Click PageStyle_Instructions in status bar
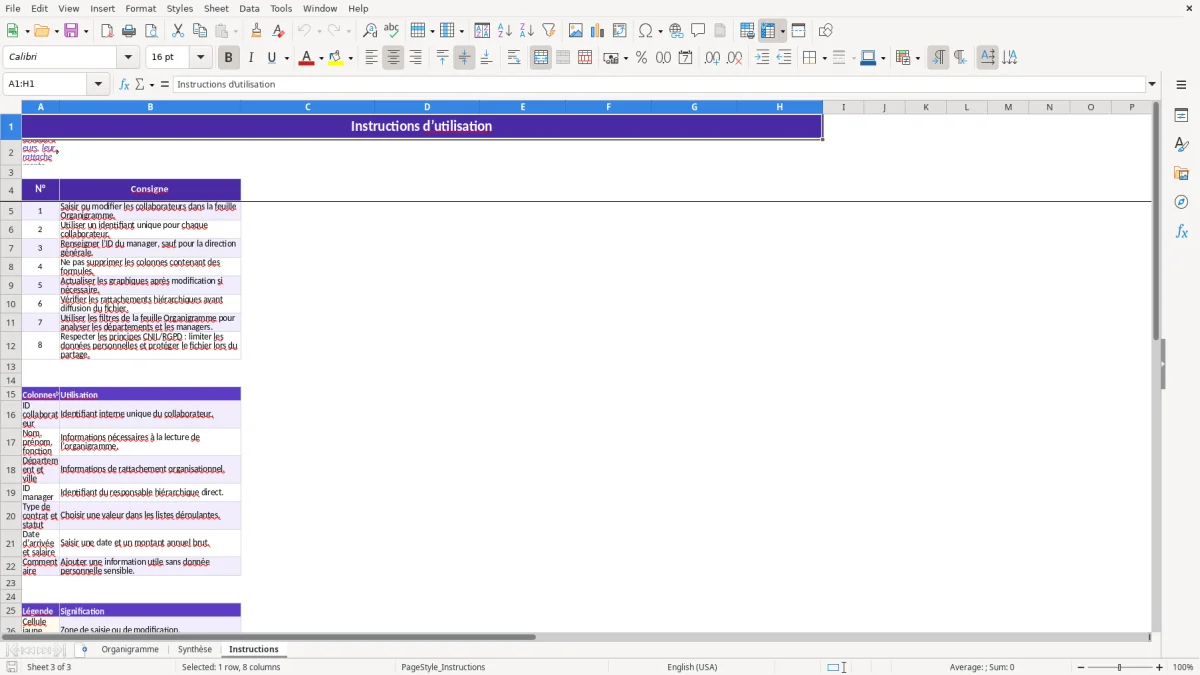The height and width of the screenshot is (675, 1200). (443, 667)
